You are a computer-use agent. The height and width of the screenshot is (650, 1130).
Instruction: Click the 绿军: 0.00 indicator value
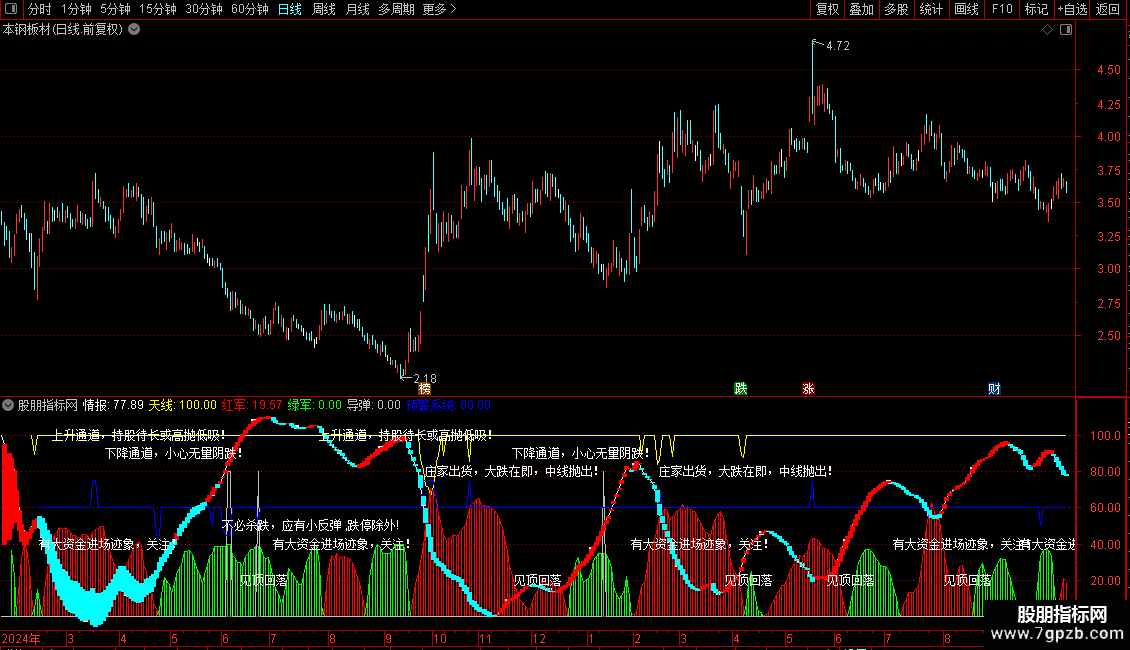pyautogui.click(x=314, y=405)
